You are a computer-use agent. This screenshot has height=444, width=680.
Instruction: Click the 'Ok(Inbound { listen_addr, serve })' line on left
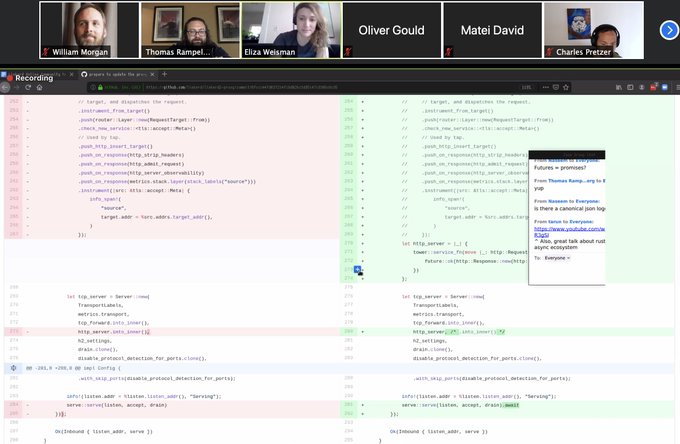point(104,431)
